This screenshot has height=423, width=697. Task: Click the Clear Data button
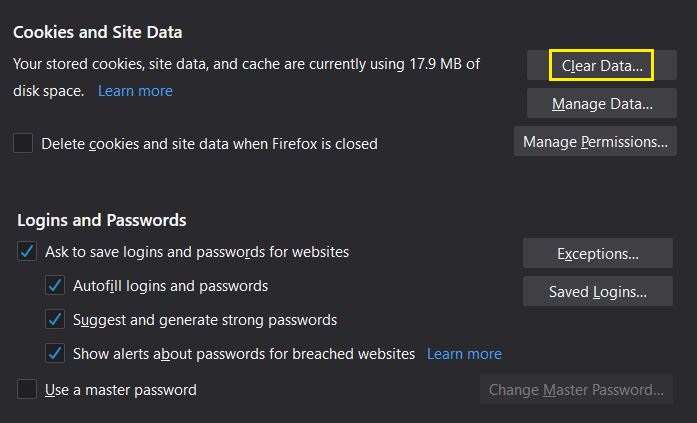(x=601, y=65)
